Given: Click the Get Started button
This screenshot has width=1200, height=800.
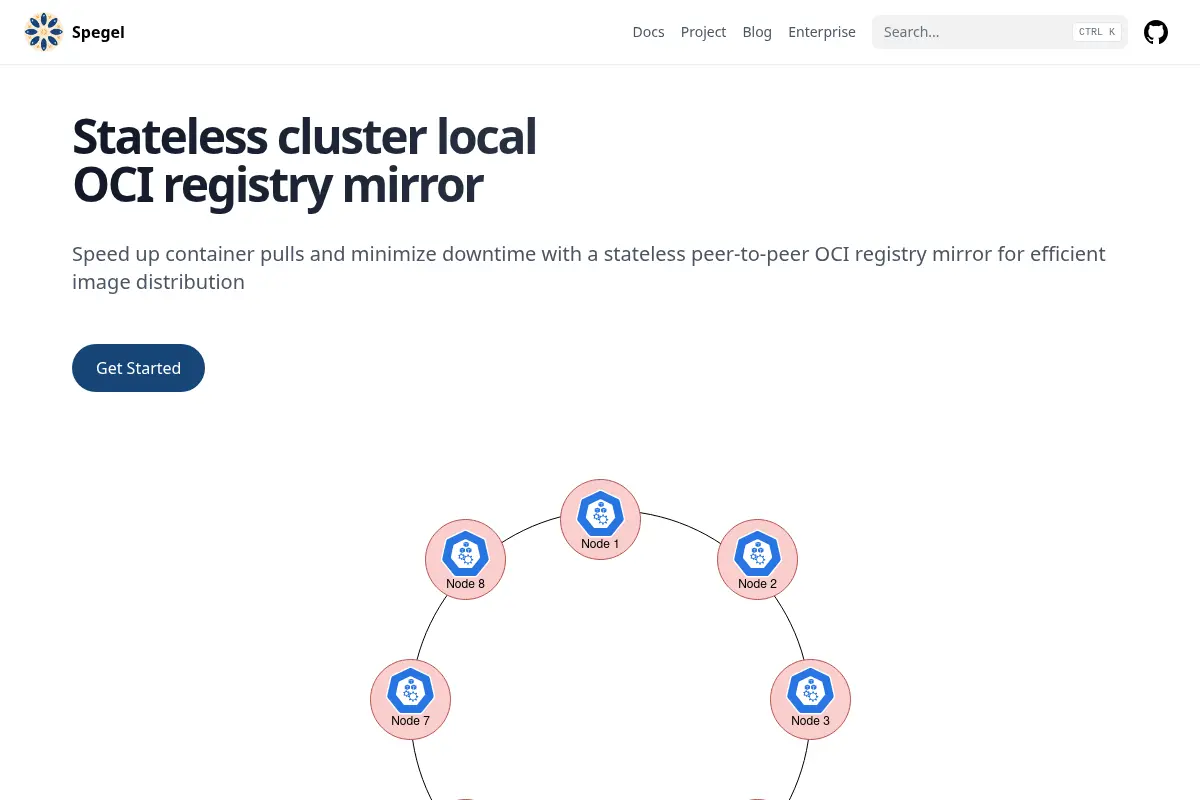Looking at the screenshot, I should pos(138,368).
